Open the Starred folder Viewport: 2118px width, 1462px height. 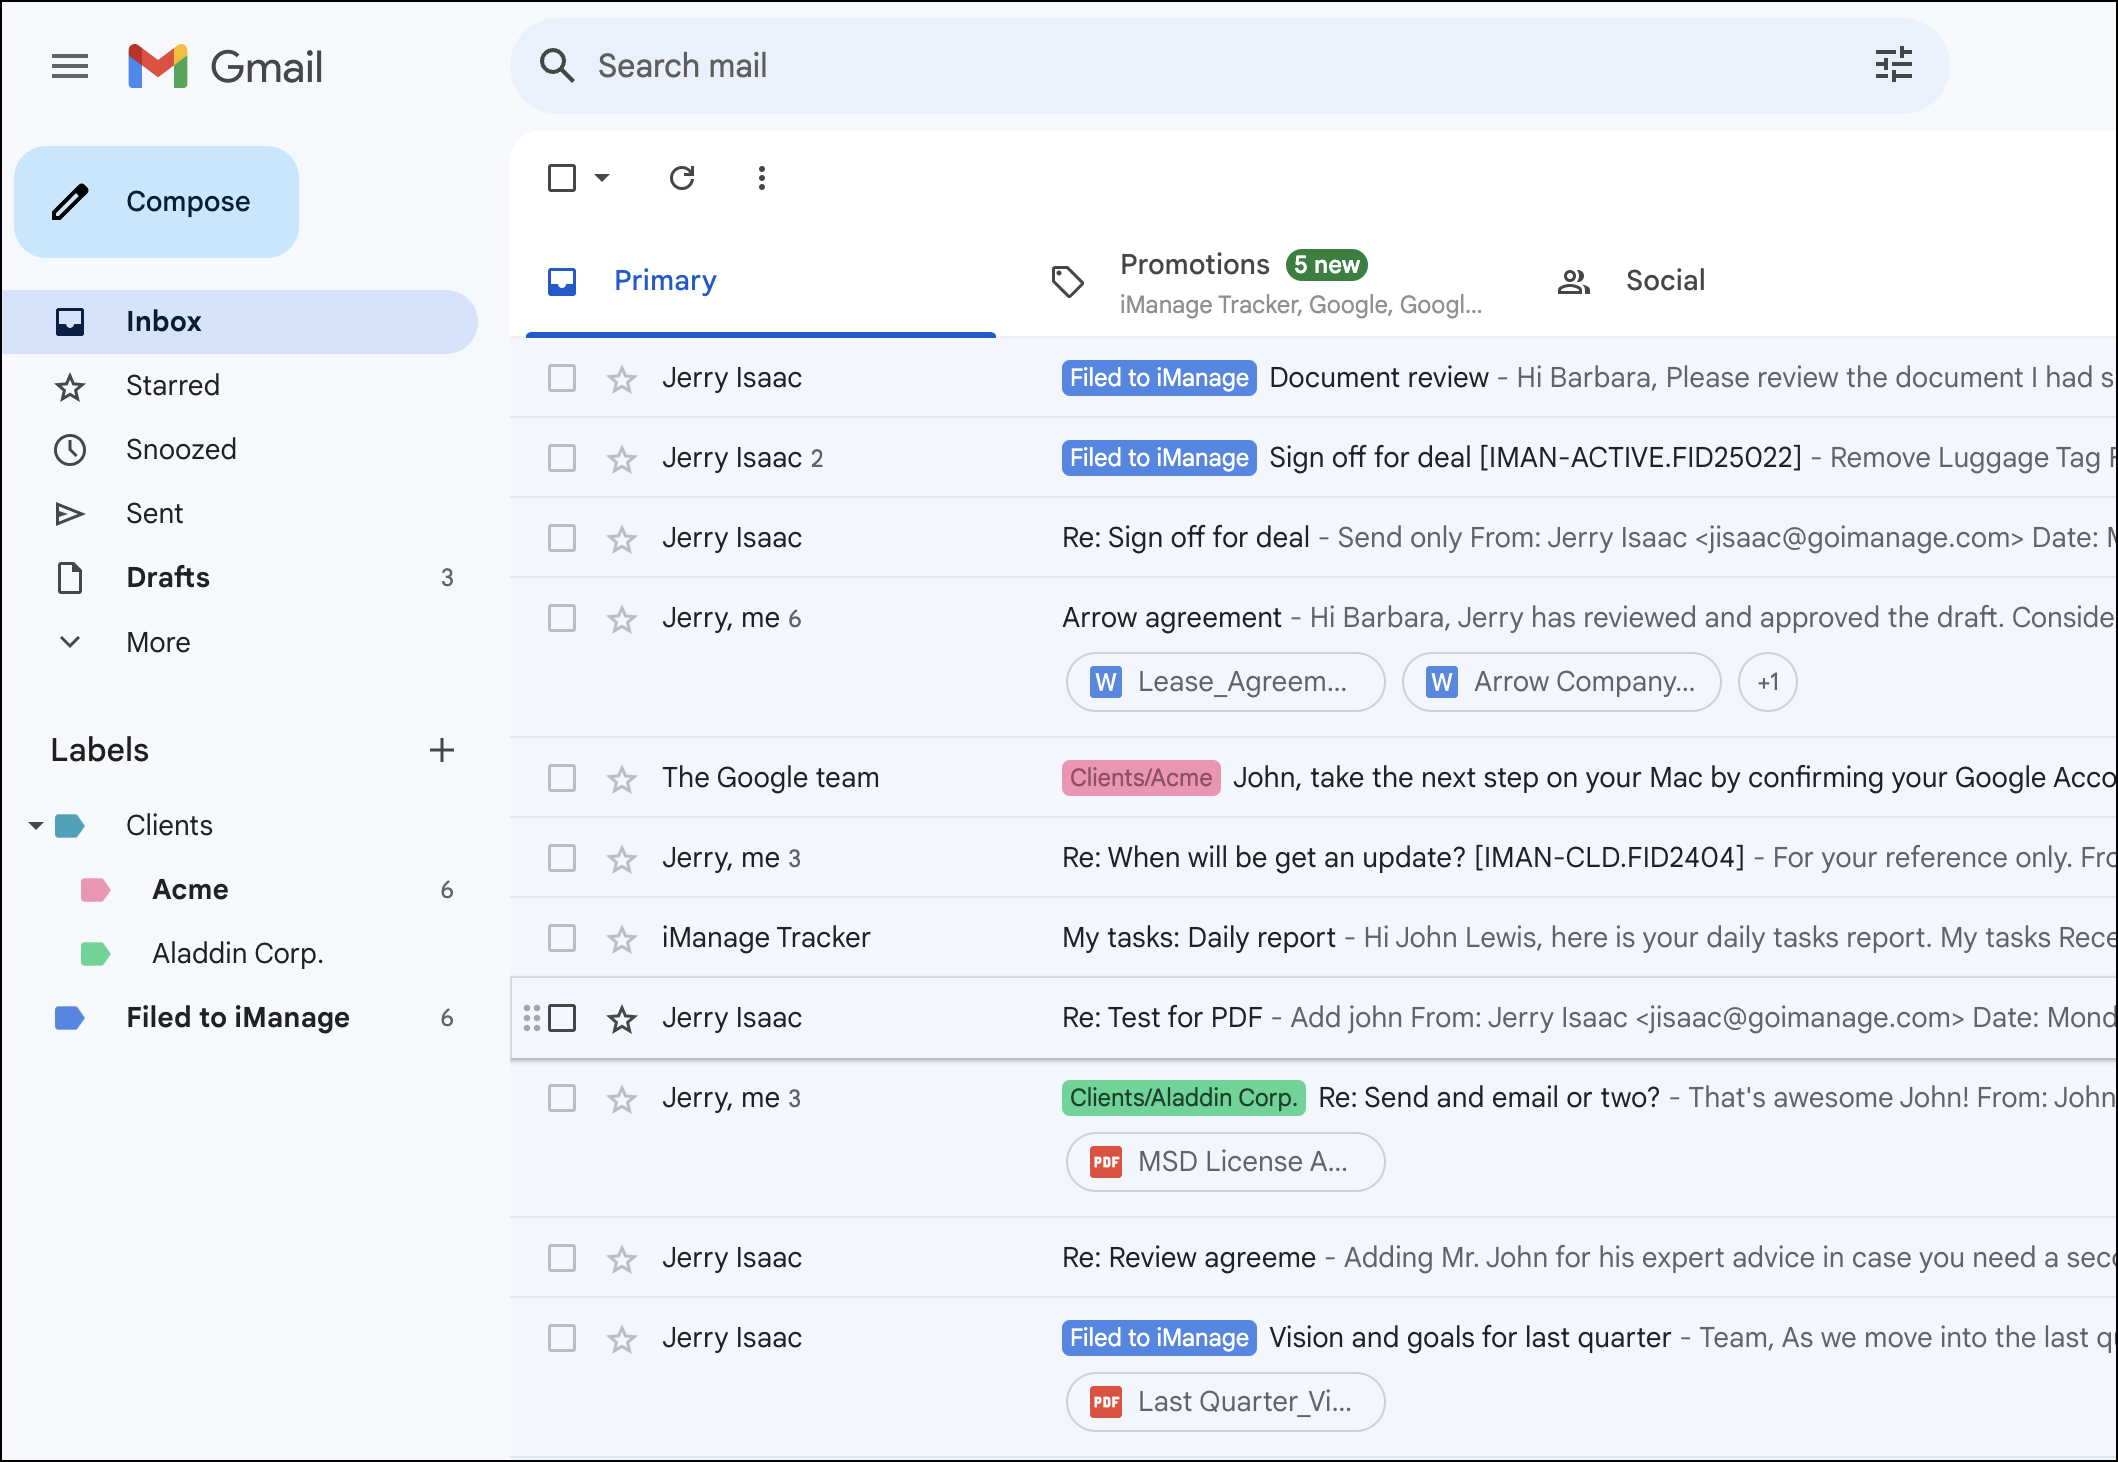[240, 386]
